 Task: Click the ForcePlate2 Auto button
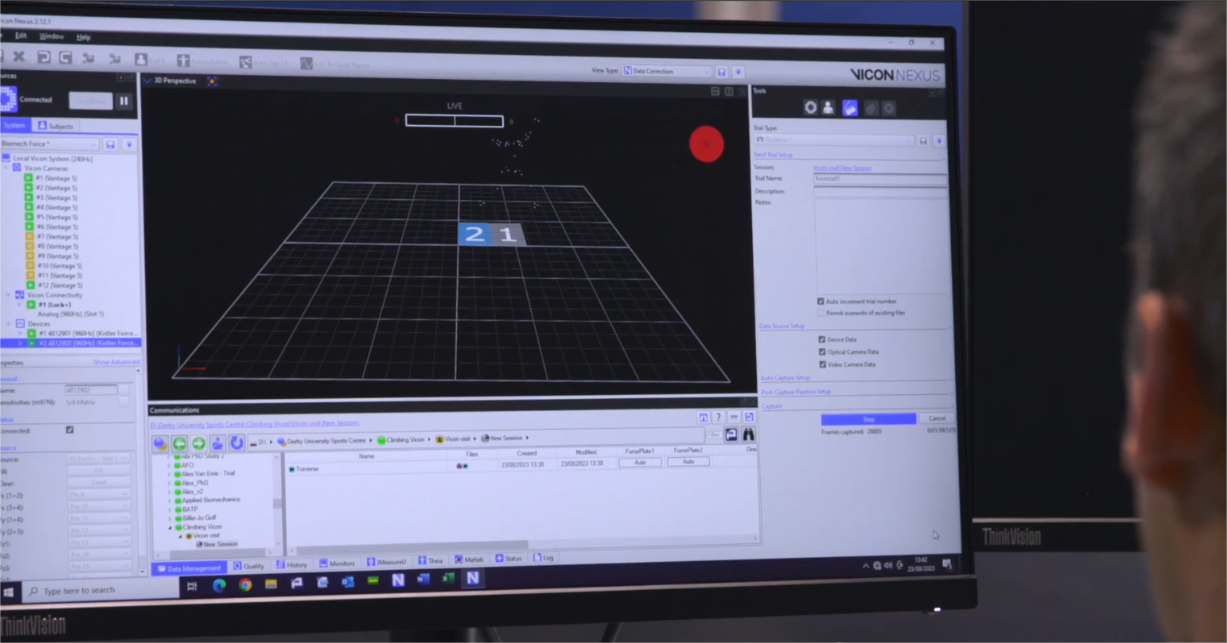pos(688,462)
